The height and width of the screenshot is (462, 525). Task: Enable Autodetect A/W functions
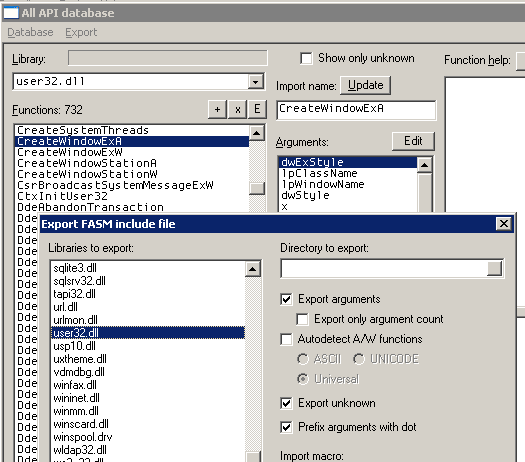coord(286,339)
